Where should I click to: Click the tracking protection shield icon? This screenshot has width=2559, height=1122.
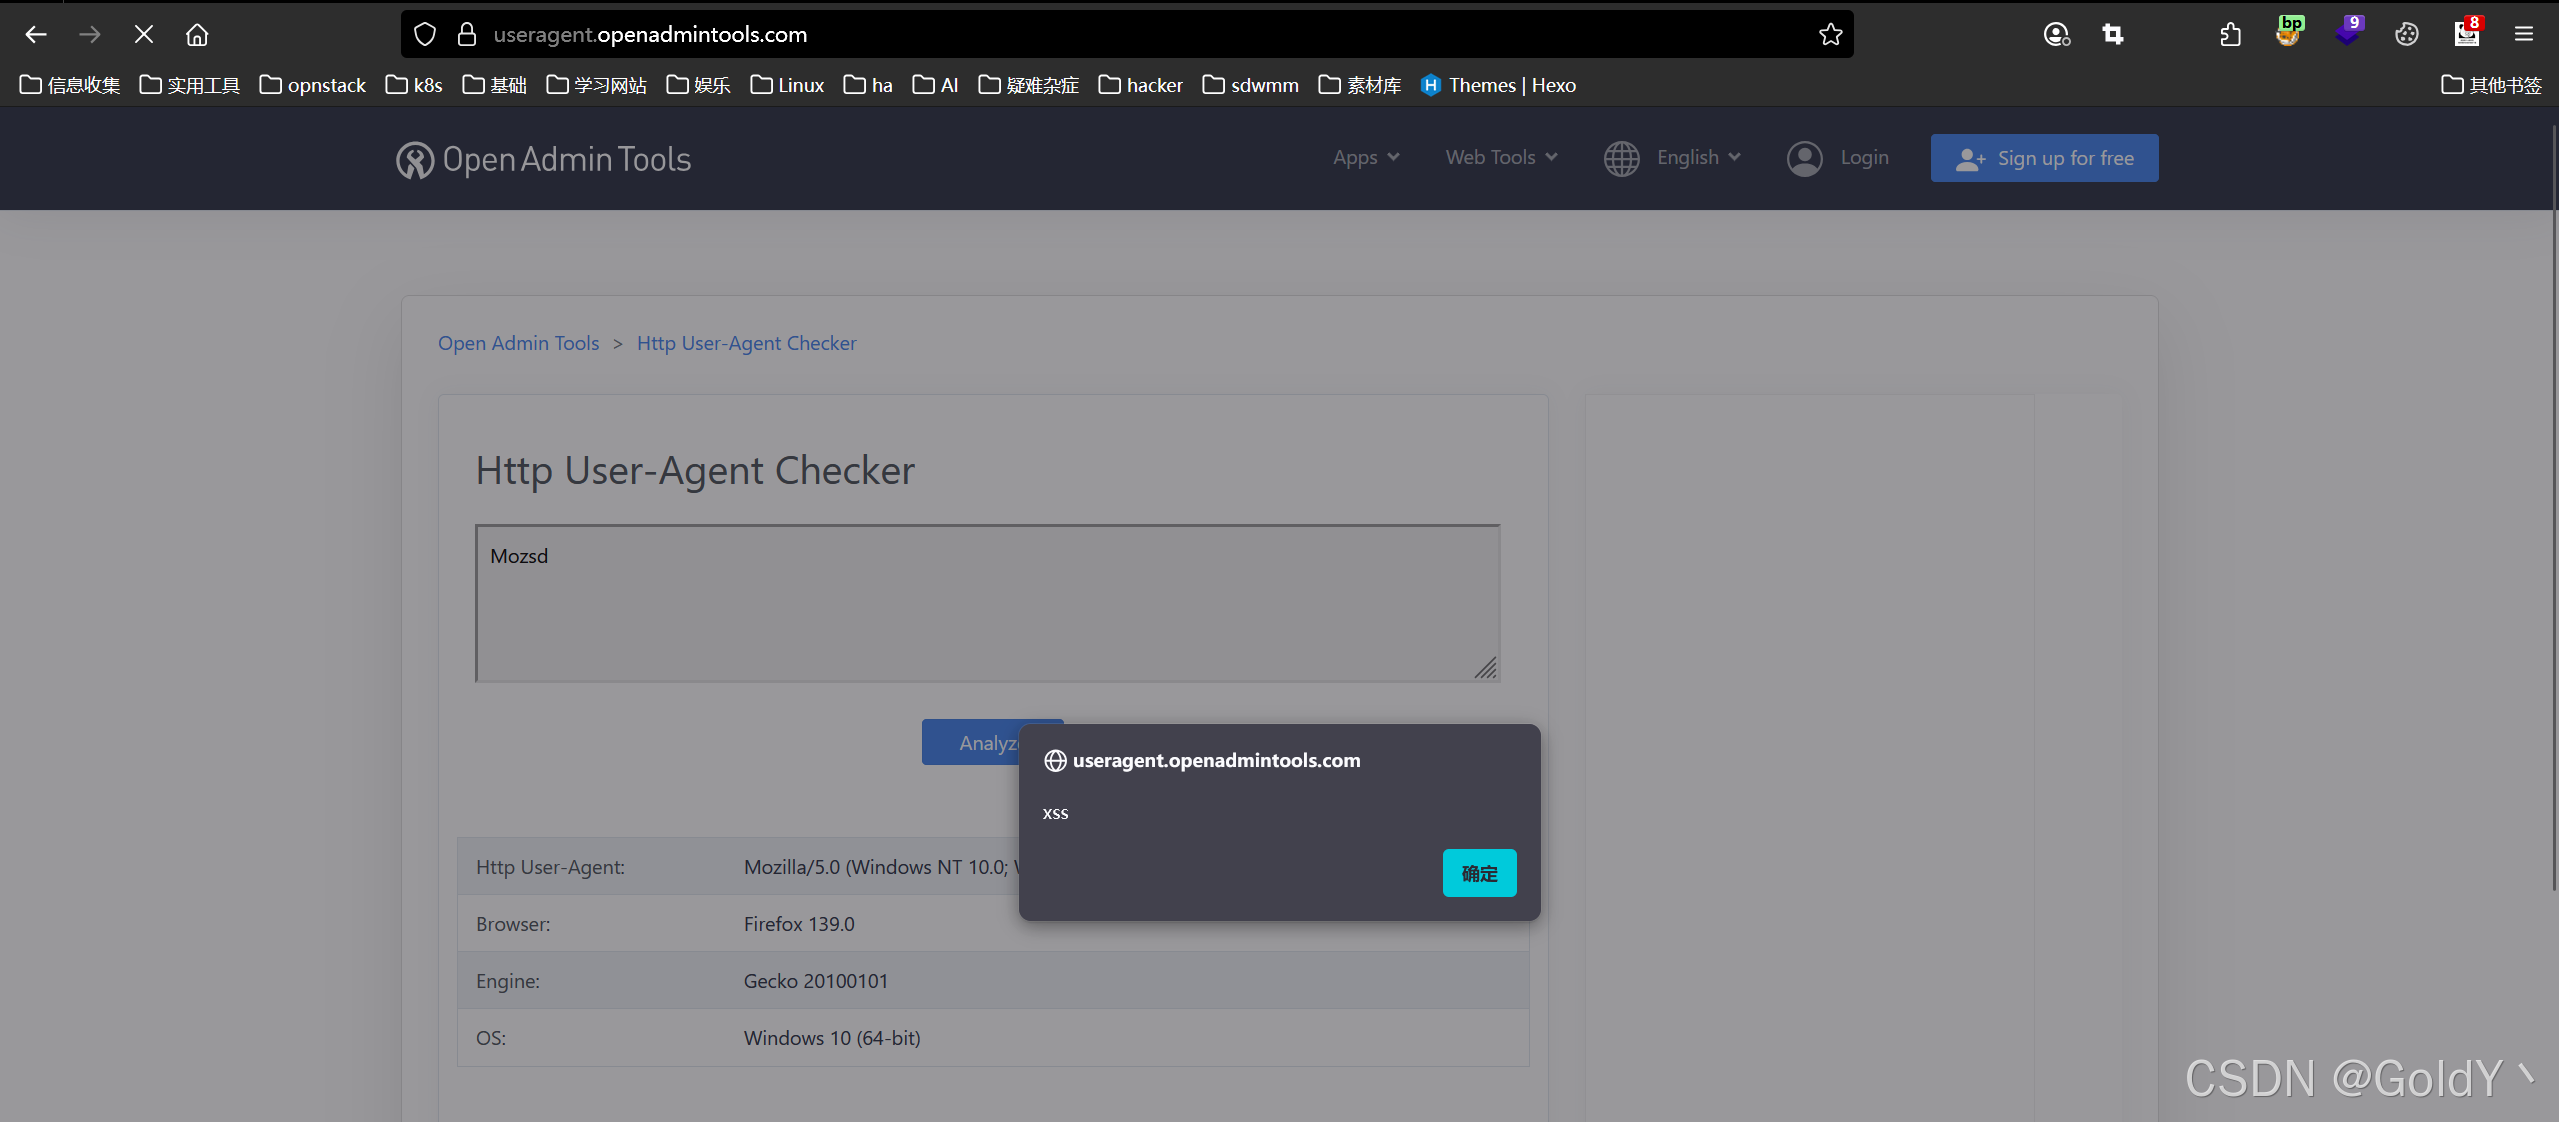[425, 35]
